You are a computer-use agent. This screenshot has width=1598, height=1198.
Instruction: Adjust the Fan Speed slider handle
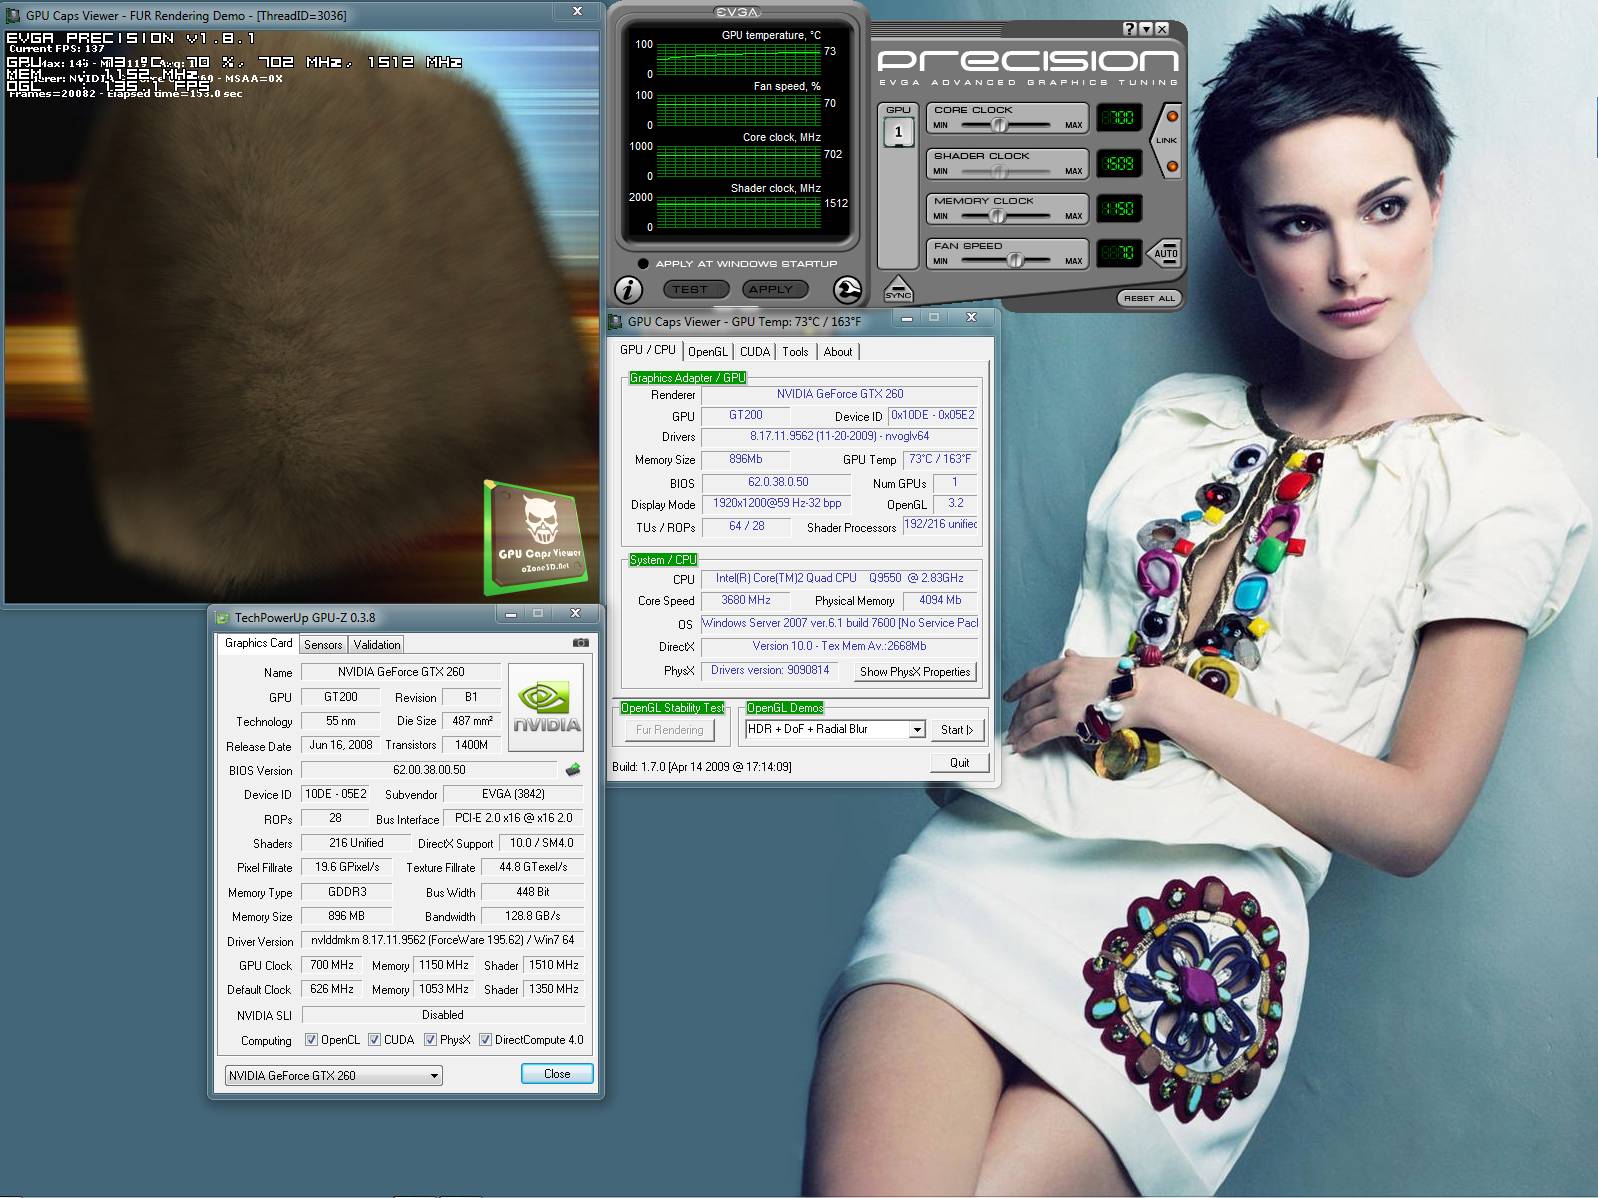pos(1015,260)
